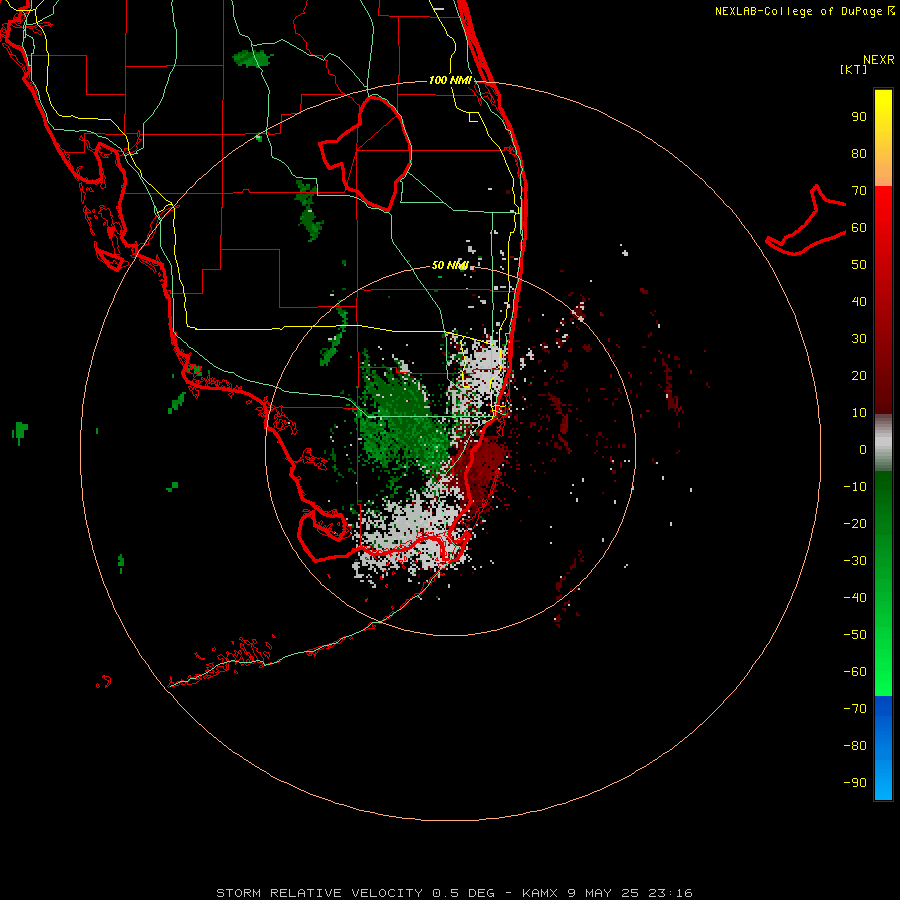This screenshot has width=900, height=900.
Task: Click the positive 90 scale value
Action: [x=859, y=117]
